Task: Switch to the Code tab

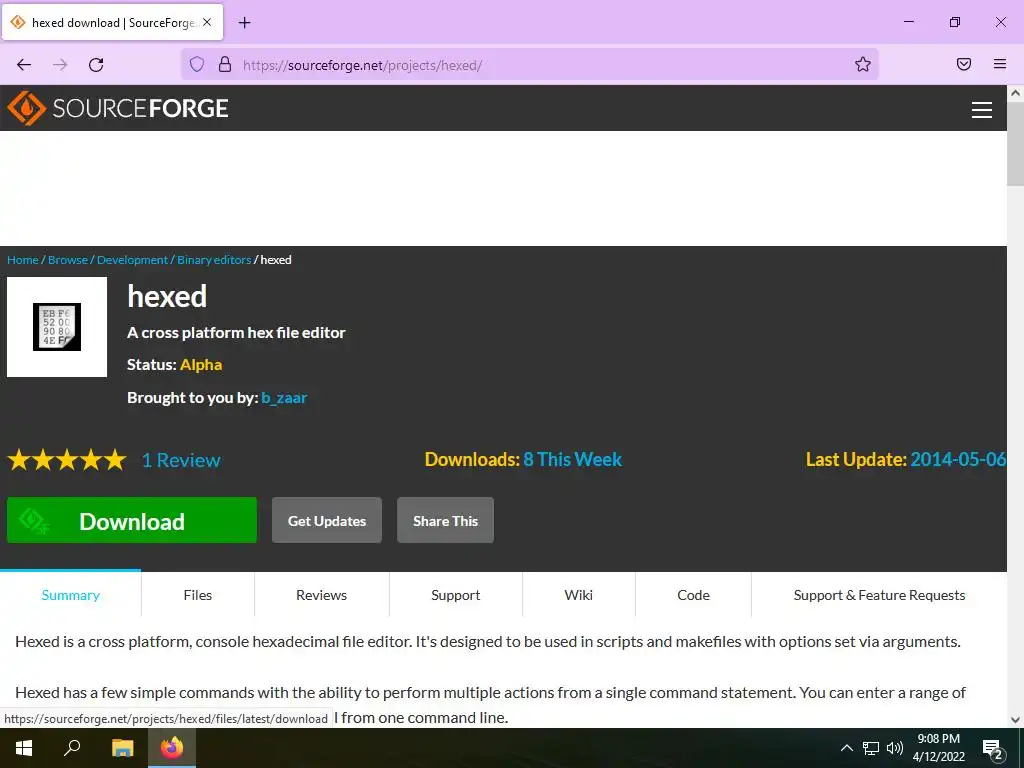Action: pyautogui.click(x=694, y=595)
